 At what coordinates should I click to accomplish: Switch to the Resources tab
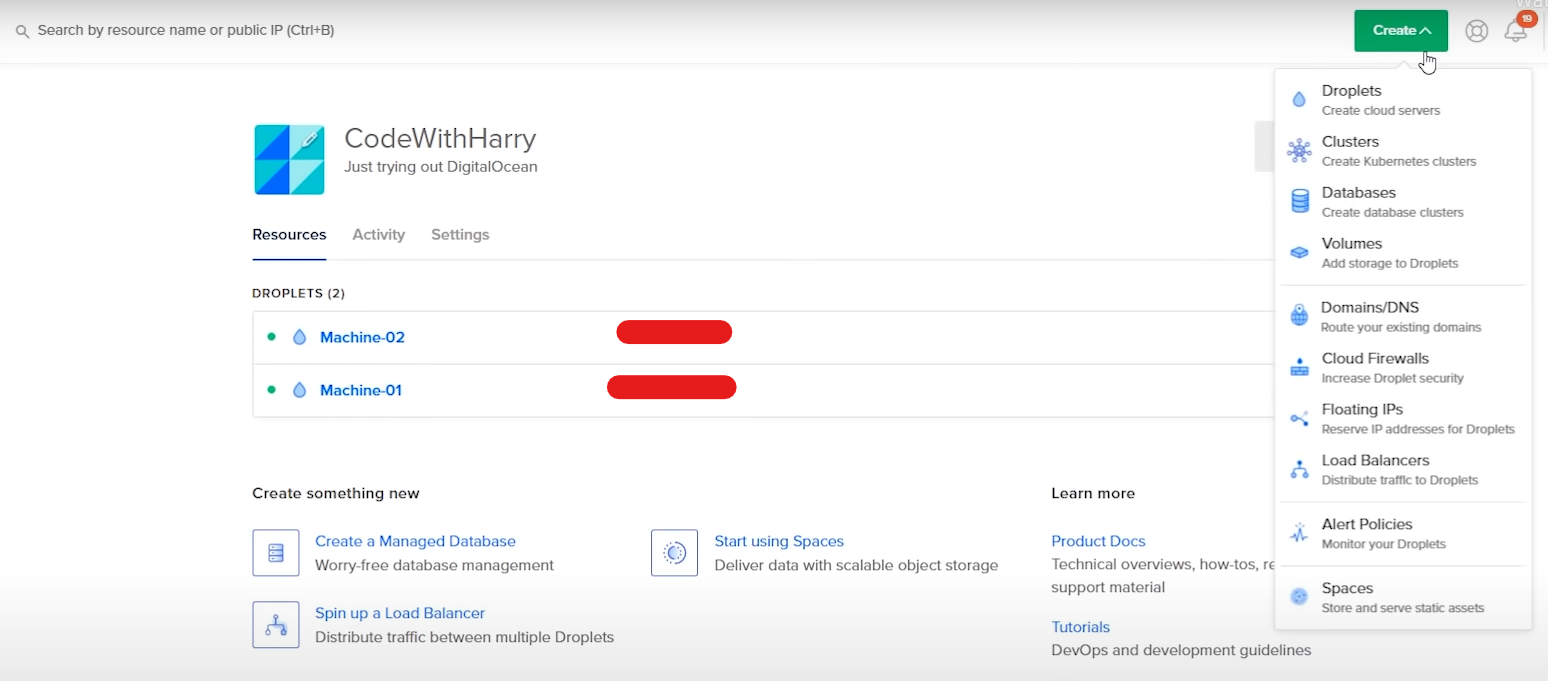coord(289,235)
